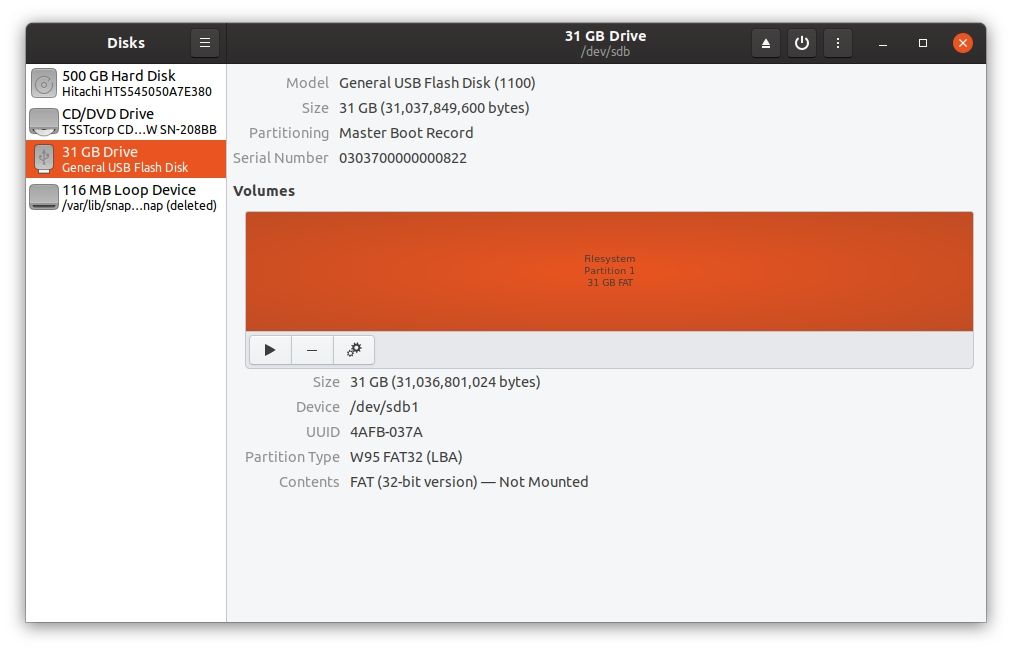Select CD/DVD Drive entry

tap(126, 121)
